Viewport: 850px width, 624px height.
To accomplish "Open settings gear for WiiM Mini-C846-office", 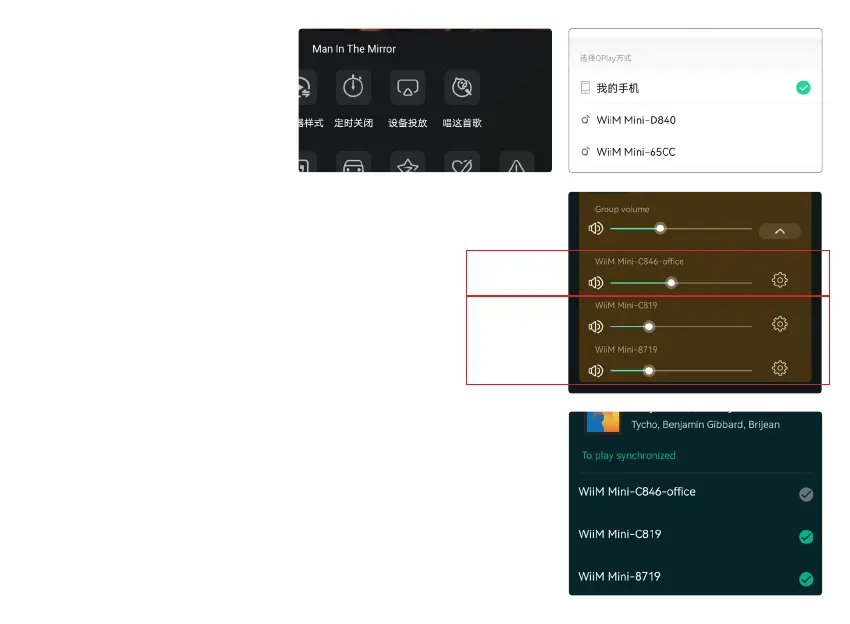I will pyautogui.click(x=780, y=280).
